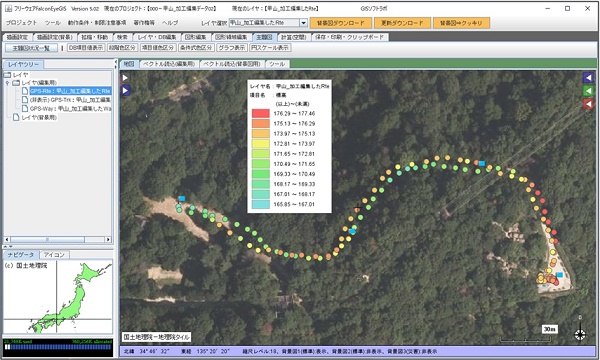This screenshot has height=360, width=600.
Task: Click the splitter collapse arrows beside the layer panel
Action: click(116, 63)
